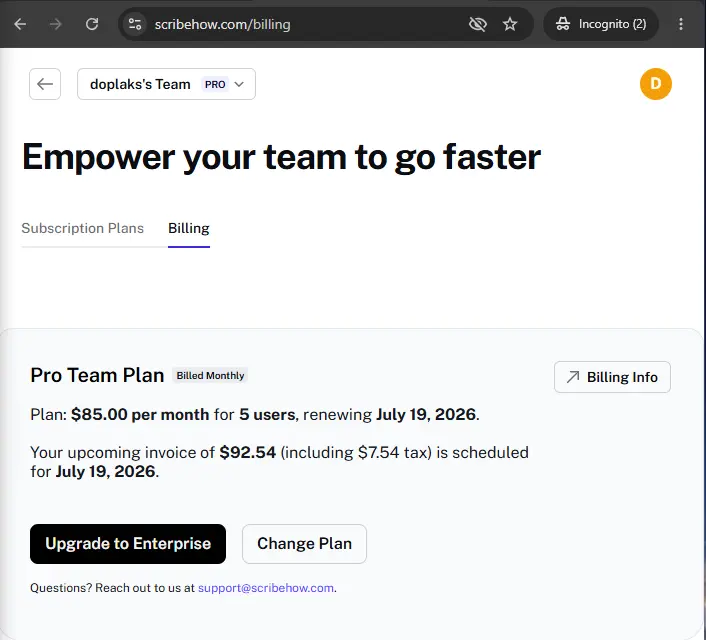Reload the page

click(x=92, y=24)
